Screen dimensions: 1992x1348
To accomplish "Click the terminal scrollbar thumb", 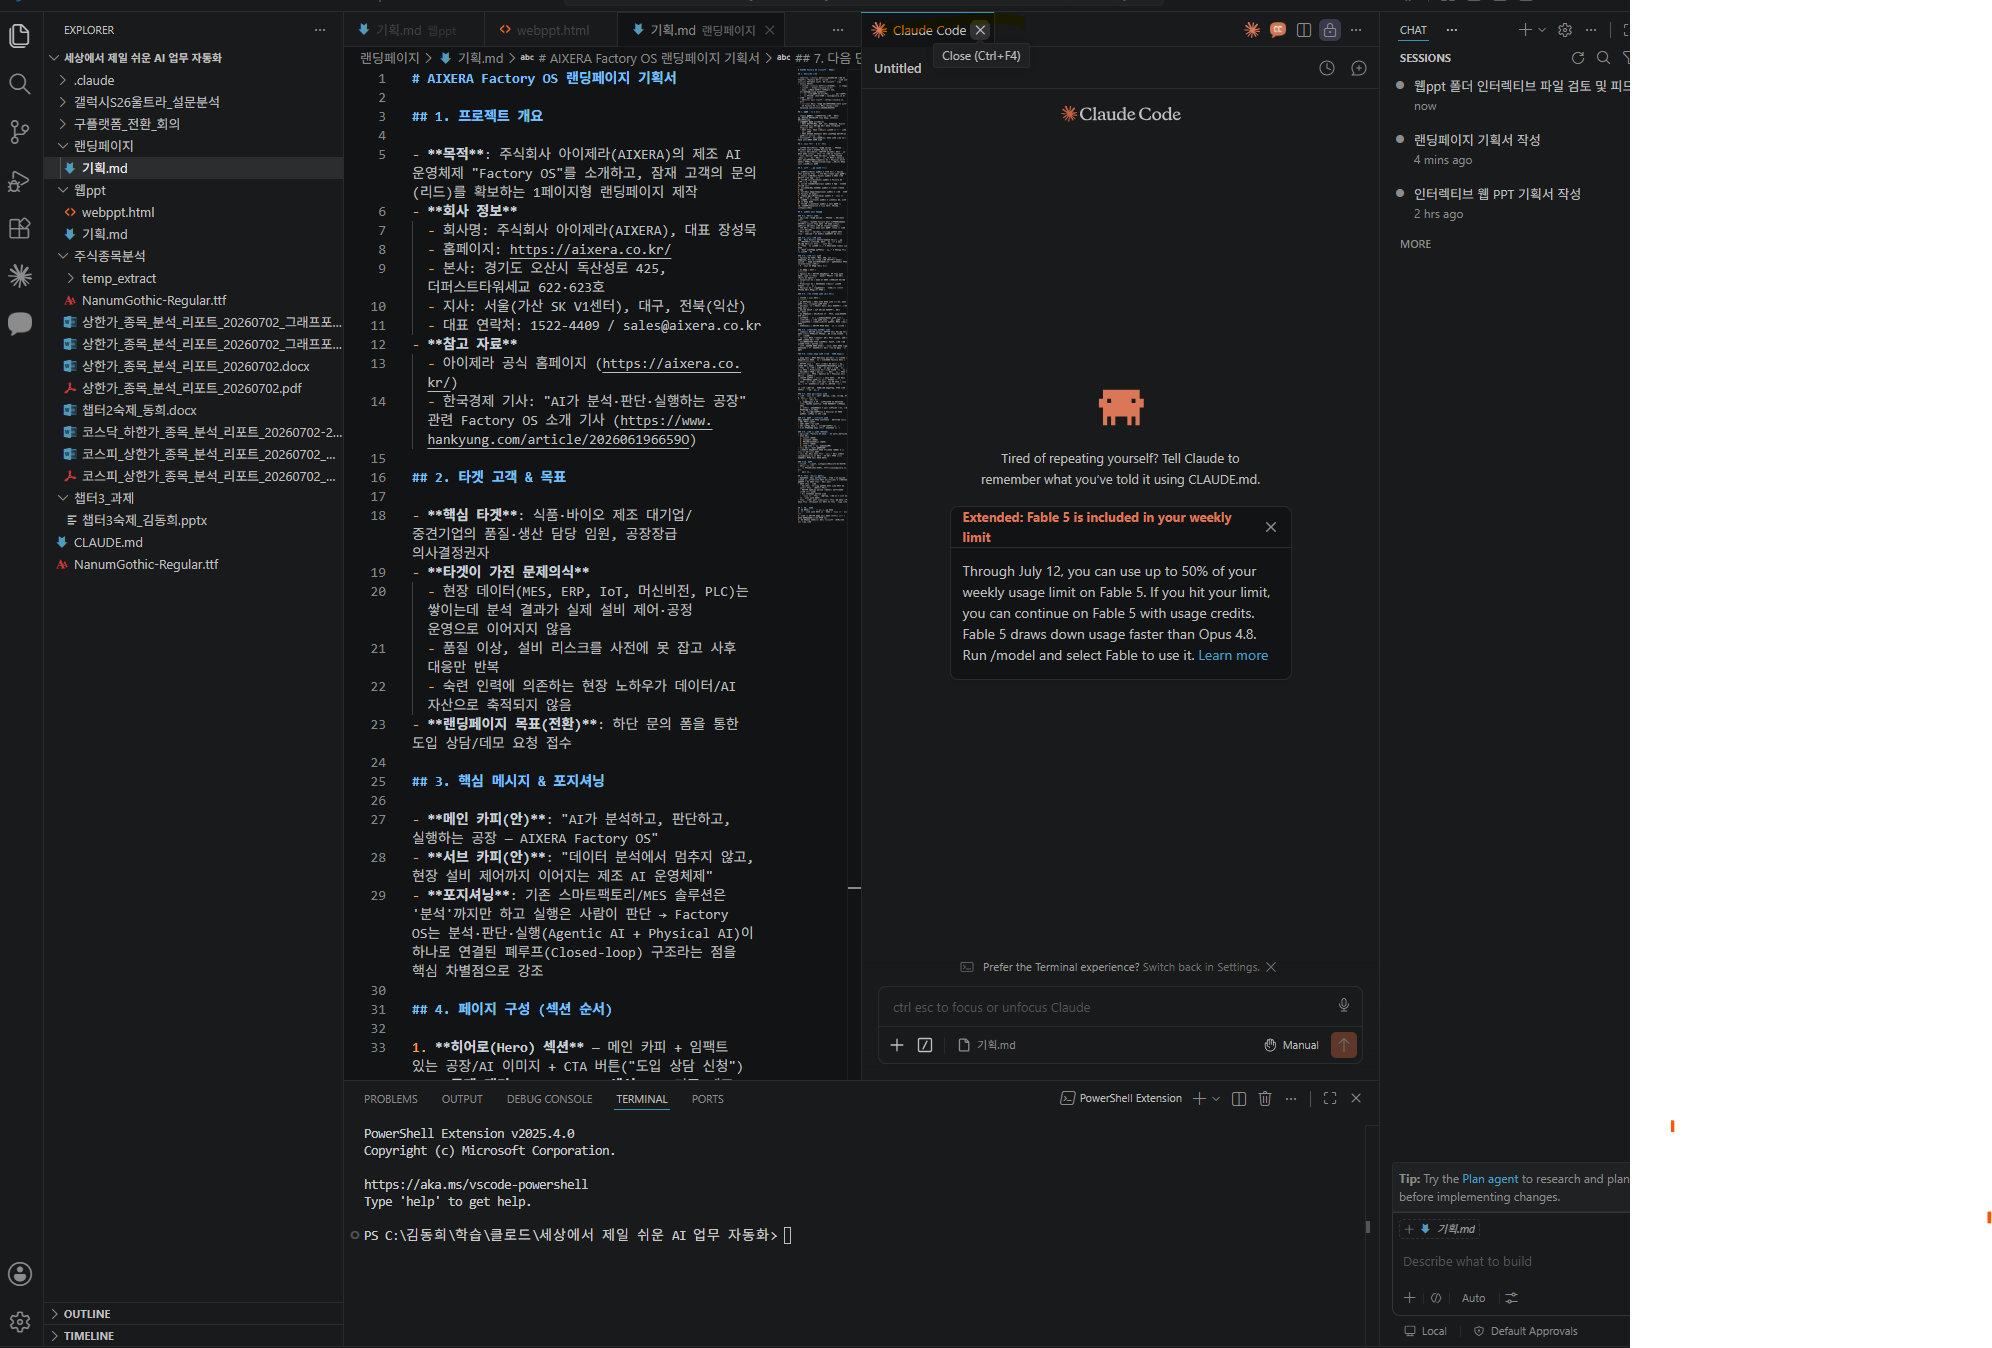I will 1368,1226.
